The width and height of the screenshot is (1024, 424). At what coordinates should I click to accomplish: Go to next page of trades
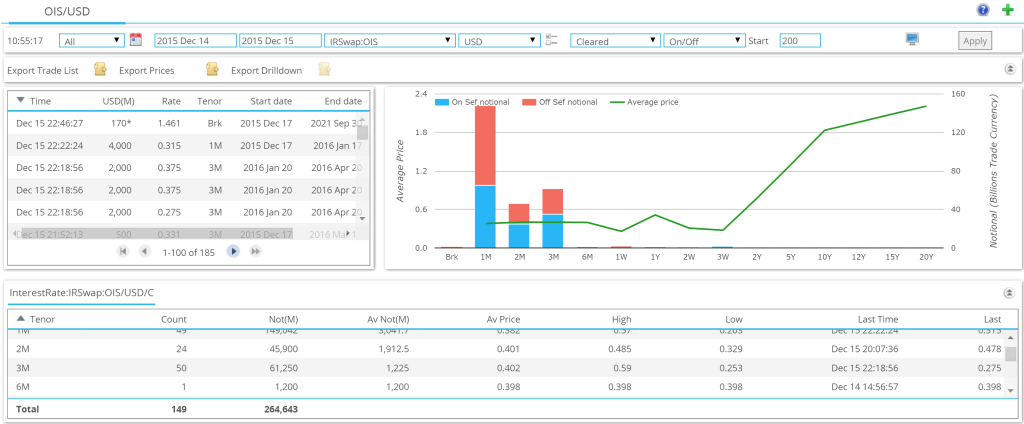pos(232,251)
